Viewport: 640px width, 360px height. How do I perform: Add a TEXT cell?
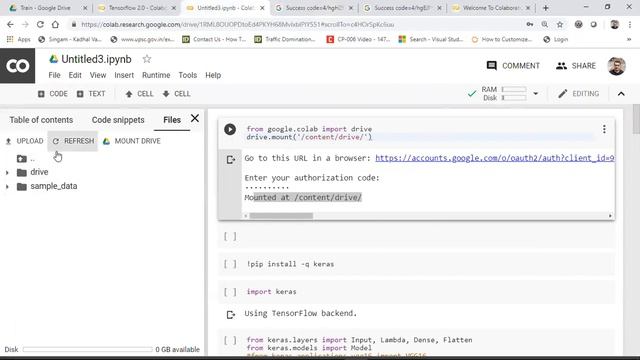coord(91,94)
